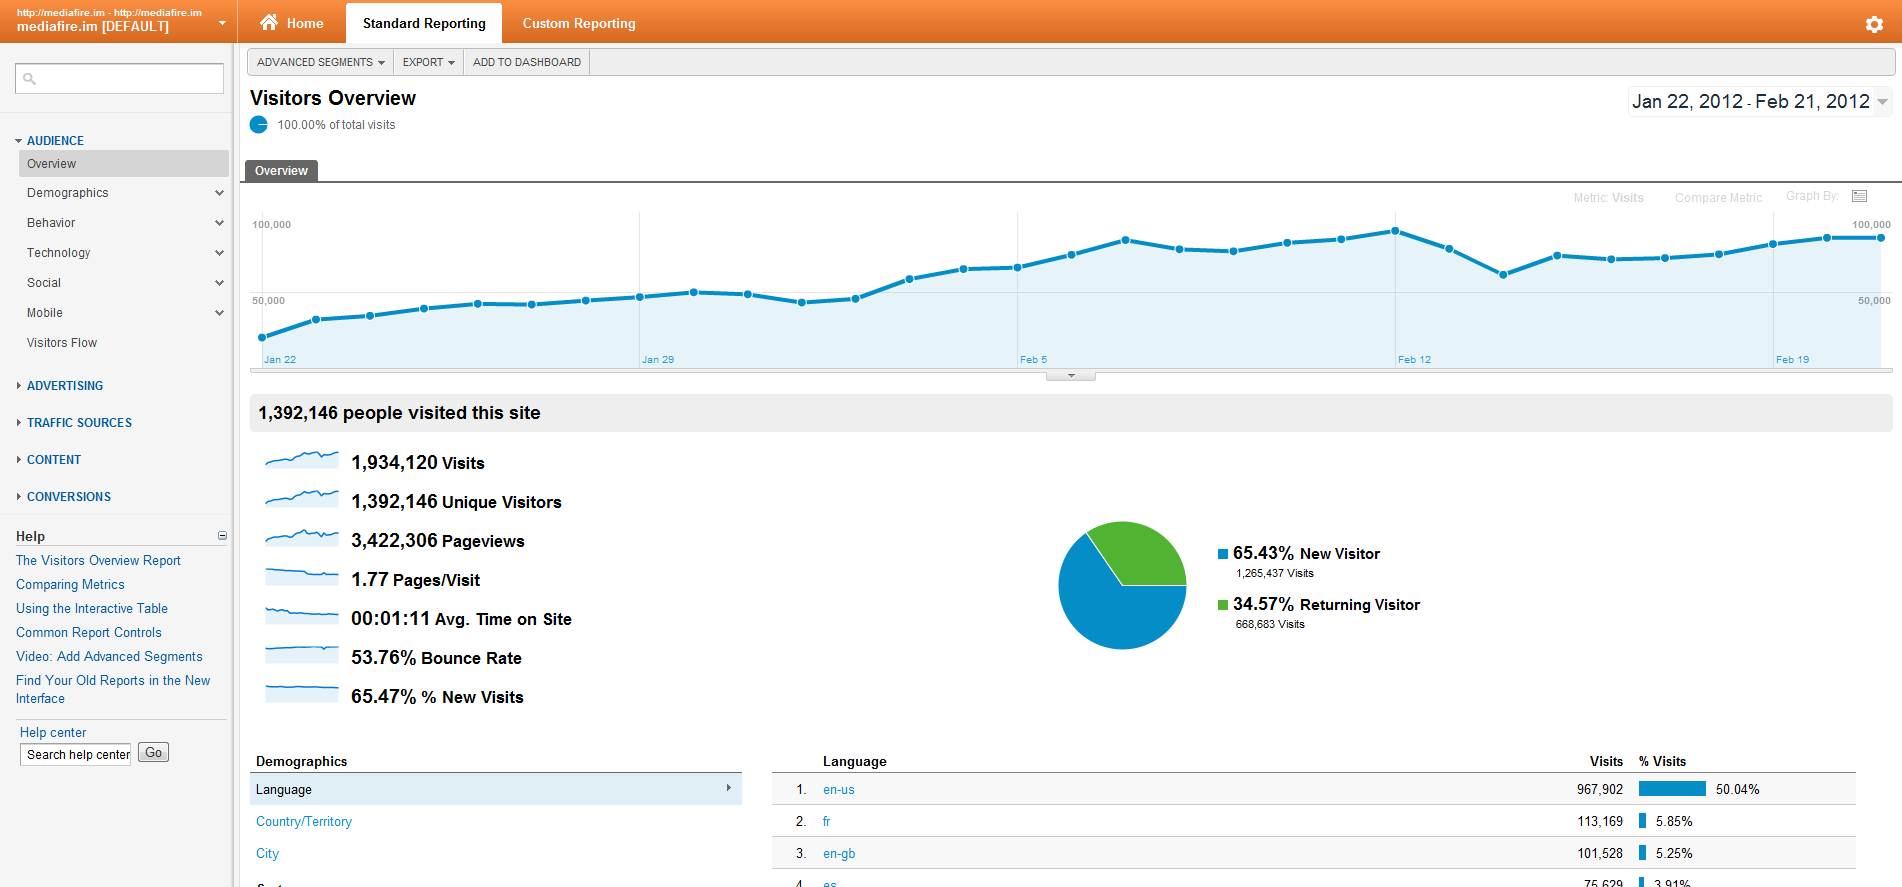This screenshot has width=1902, height=887.
Task: Click the Graph By day icon
Action: click(1859, 196)
